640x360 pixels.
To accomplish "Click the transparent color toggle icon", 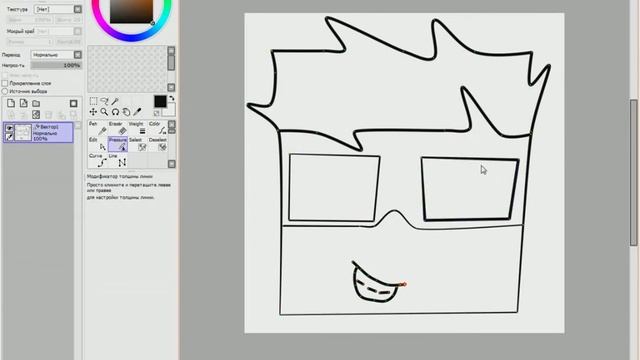I will [x=156, y=113].
